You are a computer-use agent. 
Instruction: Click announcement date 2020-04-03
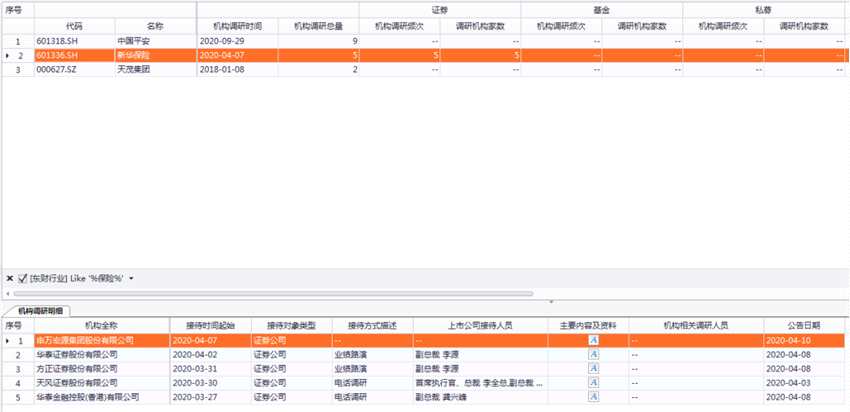(x=805, y=383)
